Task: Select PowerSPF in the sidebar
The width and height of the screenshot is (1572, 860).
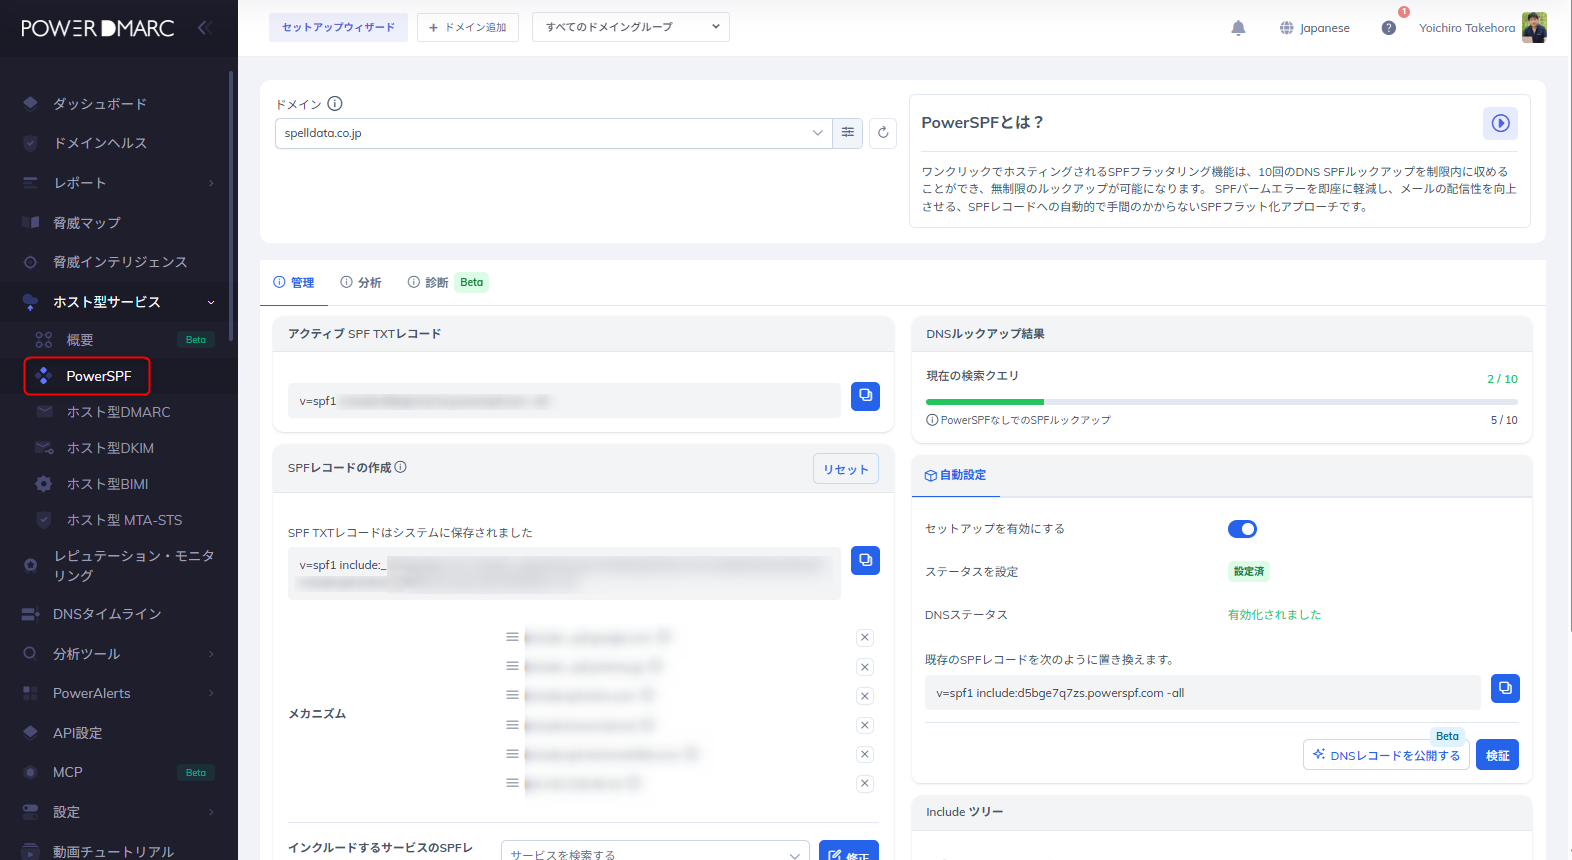Action: pyautogui.click(x=87, y=376)
